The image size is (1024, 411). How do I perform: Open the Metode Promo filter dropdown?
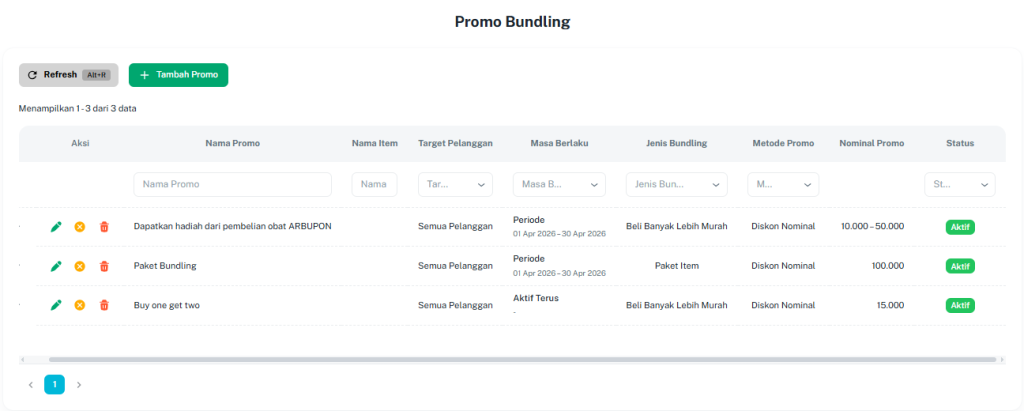click(x=783, y=185)
